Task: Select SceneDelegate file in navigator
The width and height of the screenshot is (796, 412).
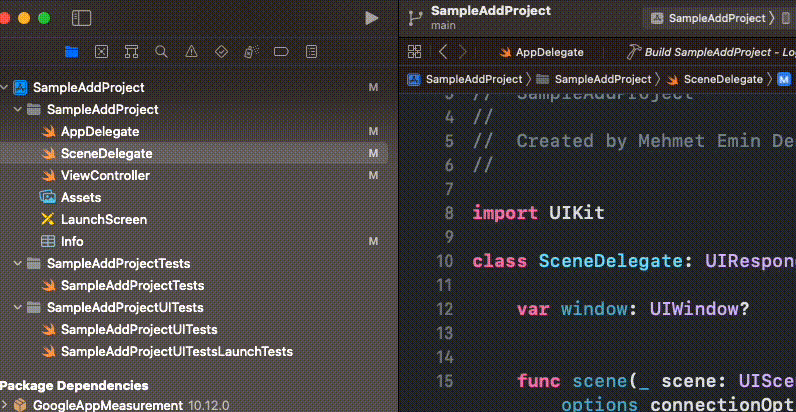Action: pyautogui.click(x=107, y=153)
